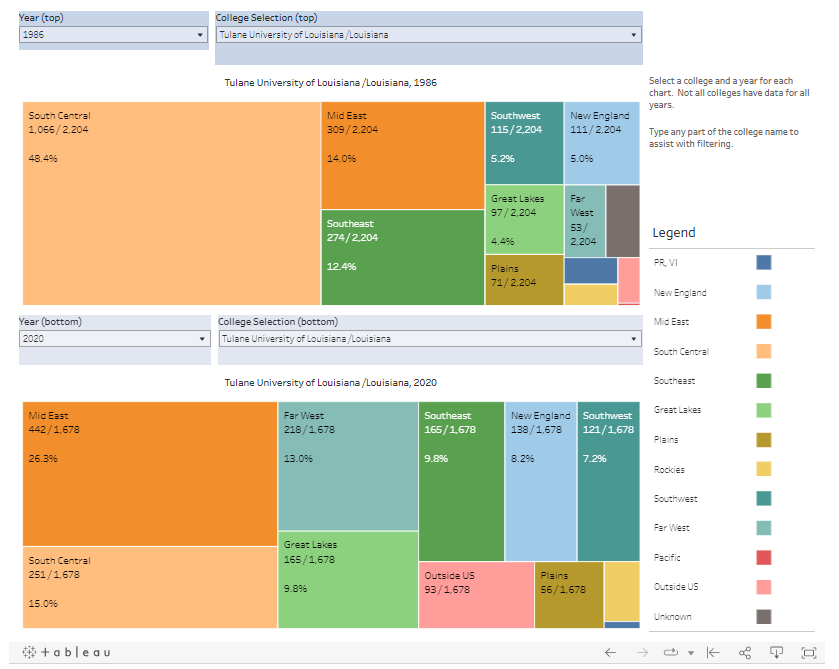Click the Replay animation icon
Image resolution: width=839 pixels, height=669 pixels.
pos(671,652)
